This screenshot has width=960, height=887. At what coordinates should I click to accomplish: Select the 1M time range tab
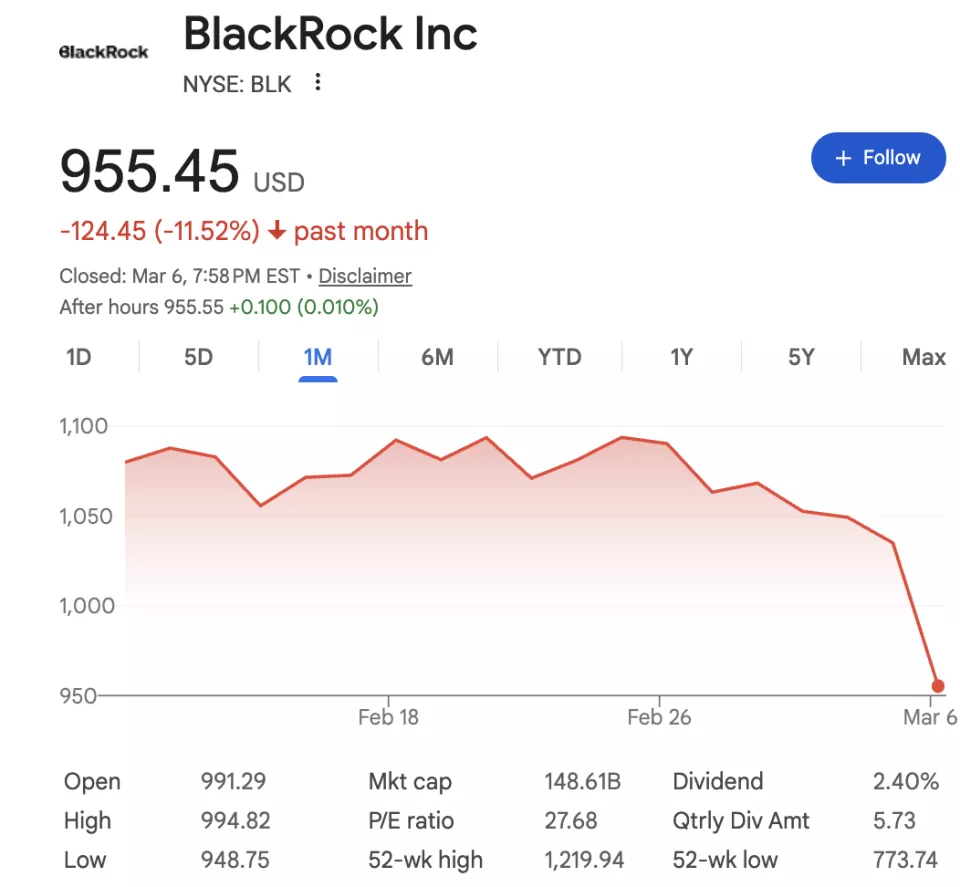point(317,357)
